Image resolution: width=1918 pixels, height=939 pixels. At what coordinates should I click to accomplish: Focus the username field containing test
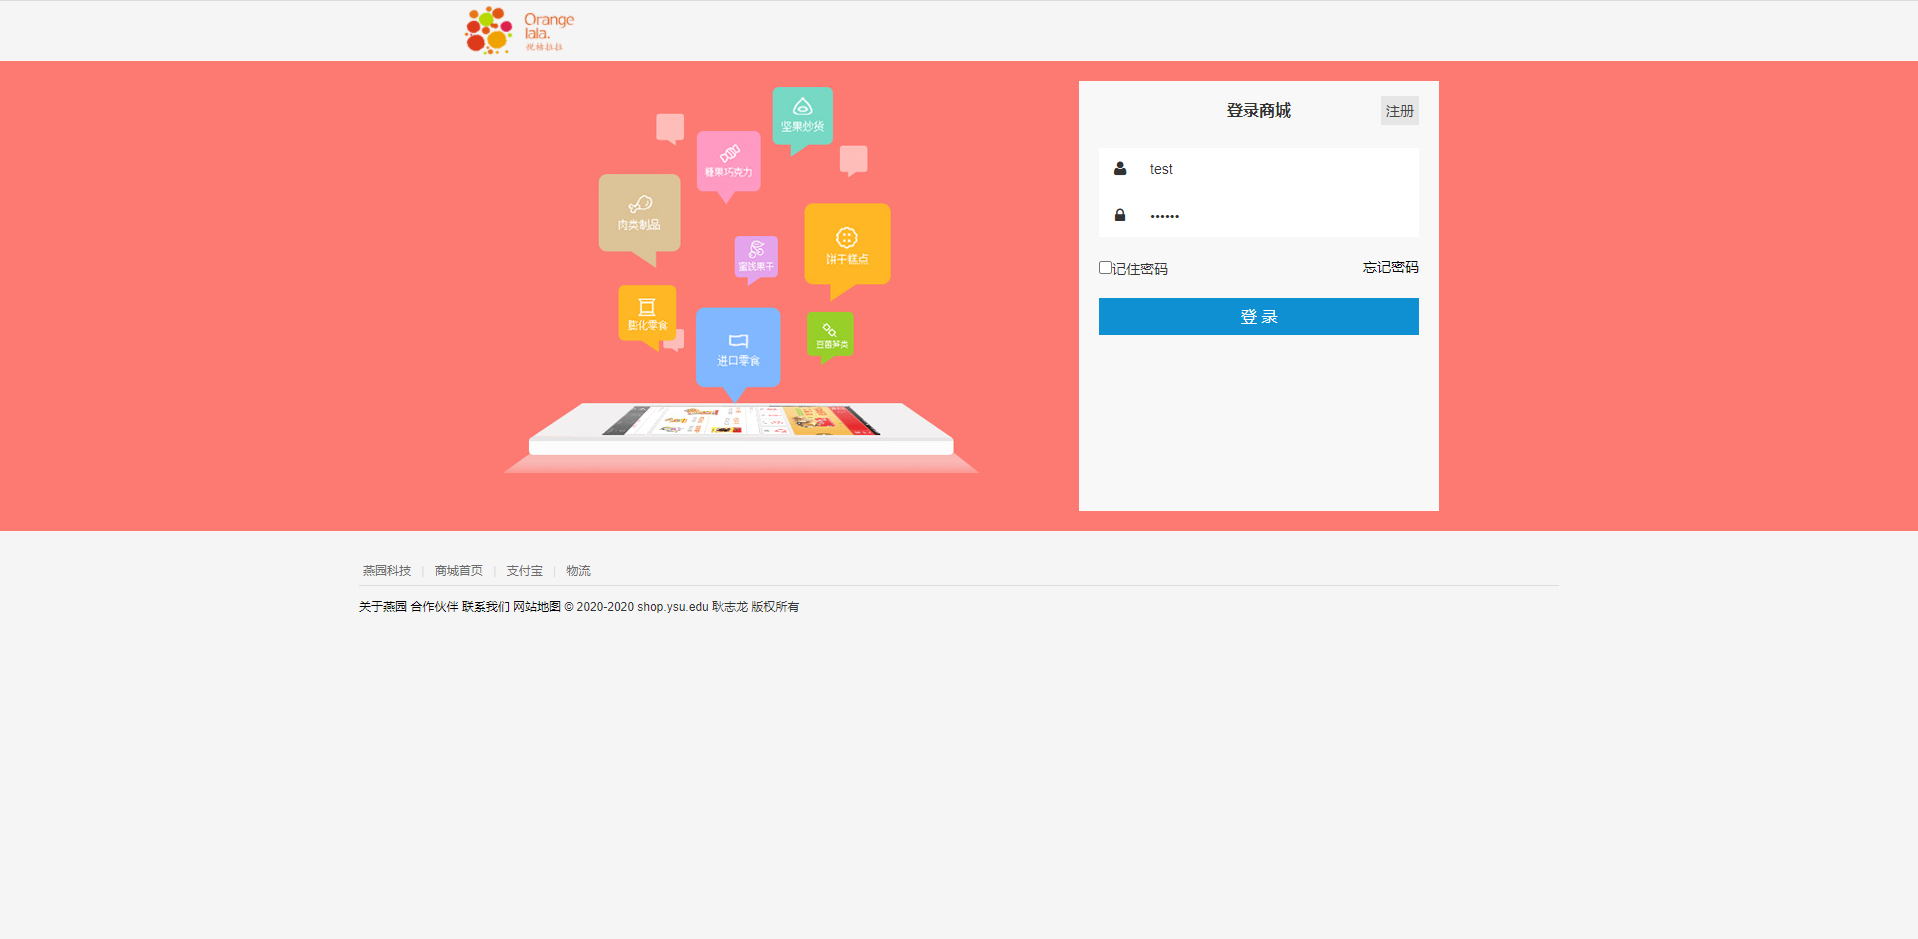pos(1279,169)
